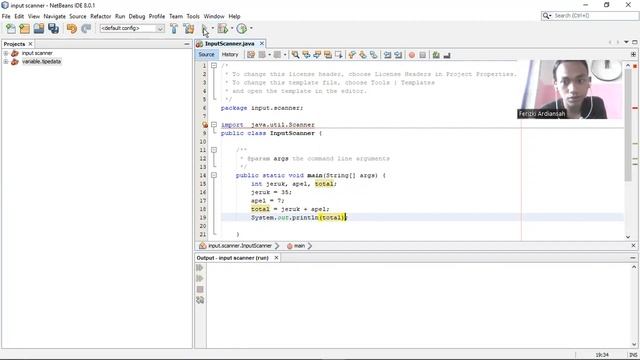This screenshot has width=640, height=360.
Task: Click the New File toolbar icon
Action: pos(11,29)
